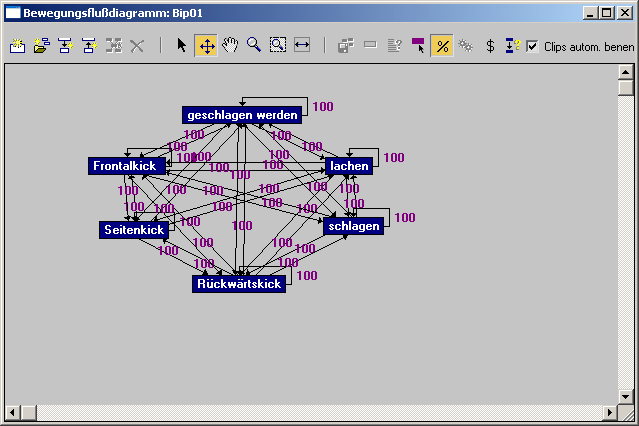Click the vertical scrollbar thumb
639x426 pixels.
625,88
